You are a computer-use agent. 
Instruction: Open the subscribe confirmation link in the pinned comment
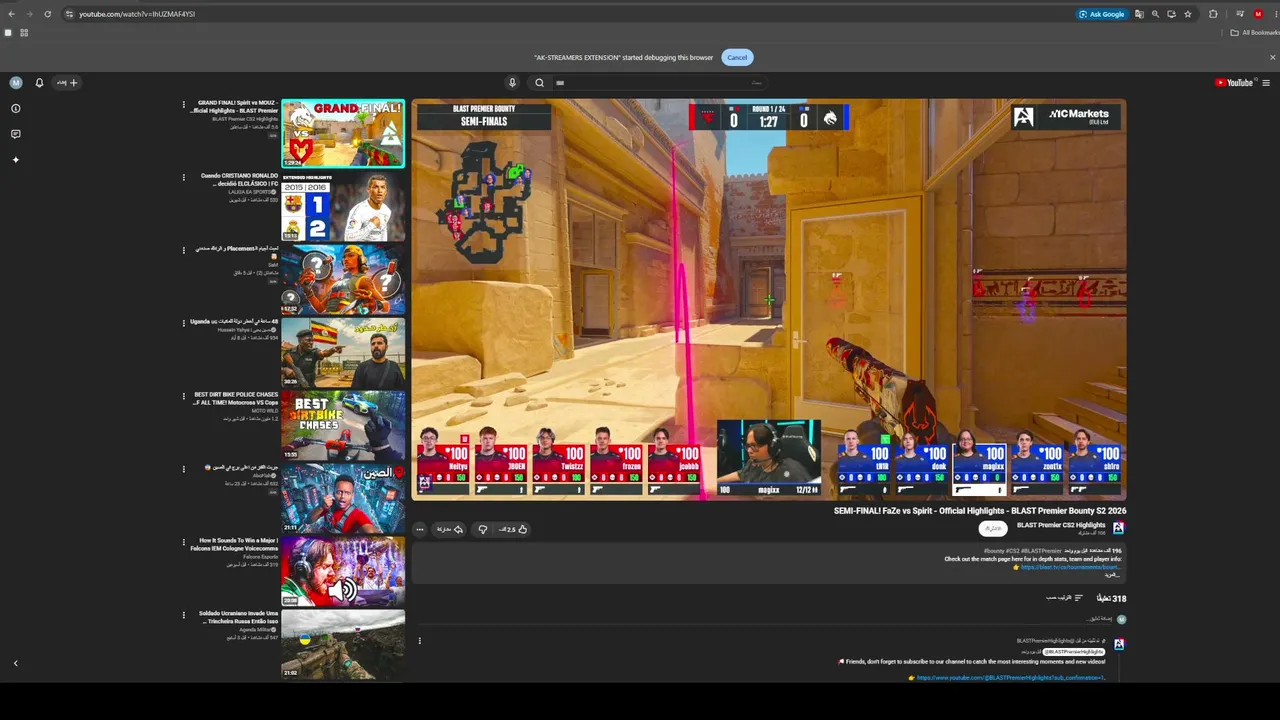click(1010, 678)
